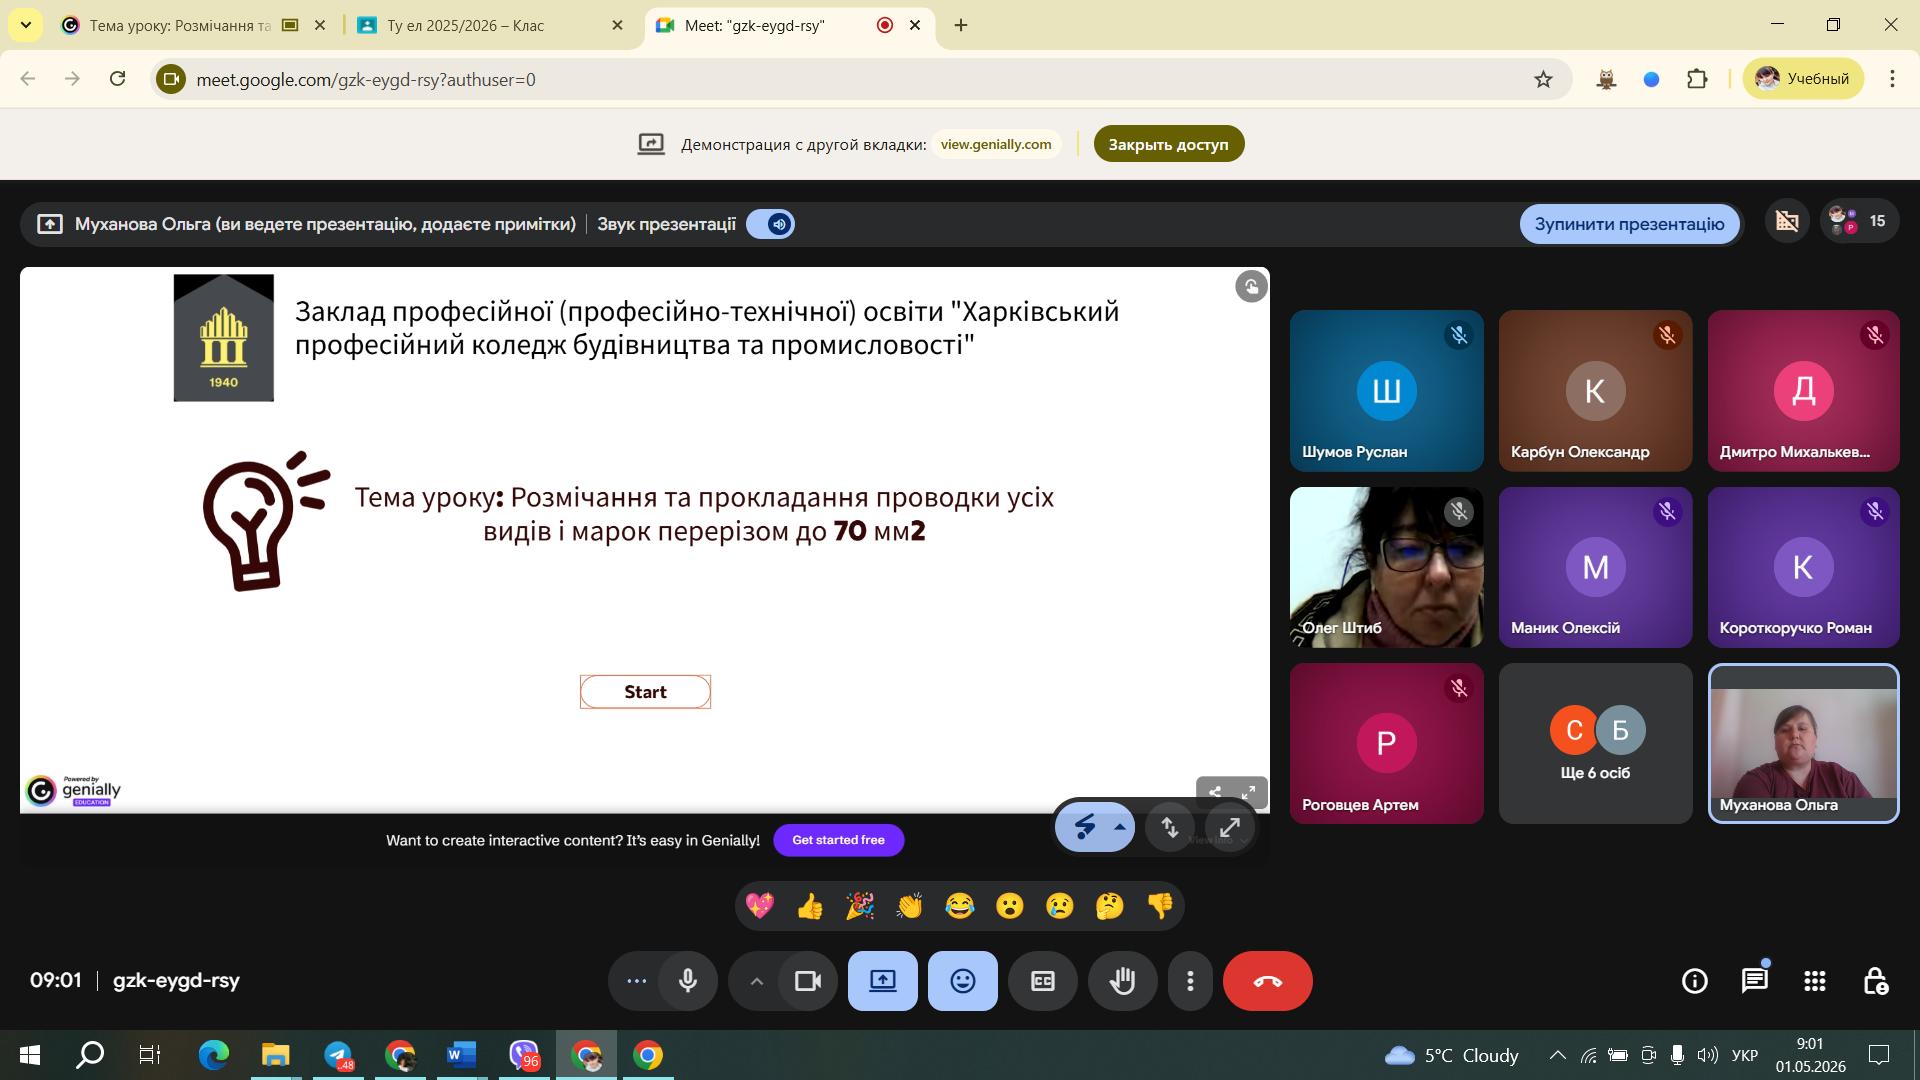This screenshot has height=1080, width=1920.
Task: Show meeting details info icon
Action: 1695,981
